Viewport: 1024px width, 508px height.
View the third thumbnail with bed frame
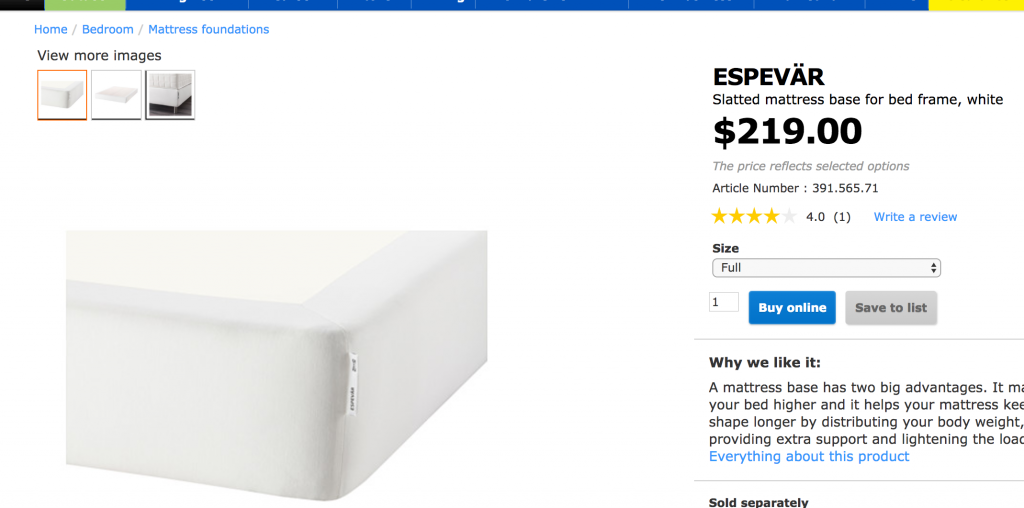coord(170,95)
